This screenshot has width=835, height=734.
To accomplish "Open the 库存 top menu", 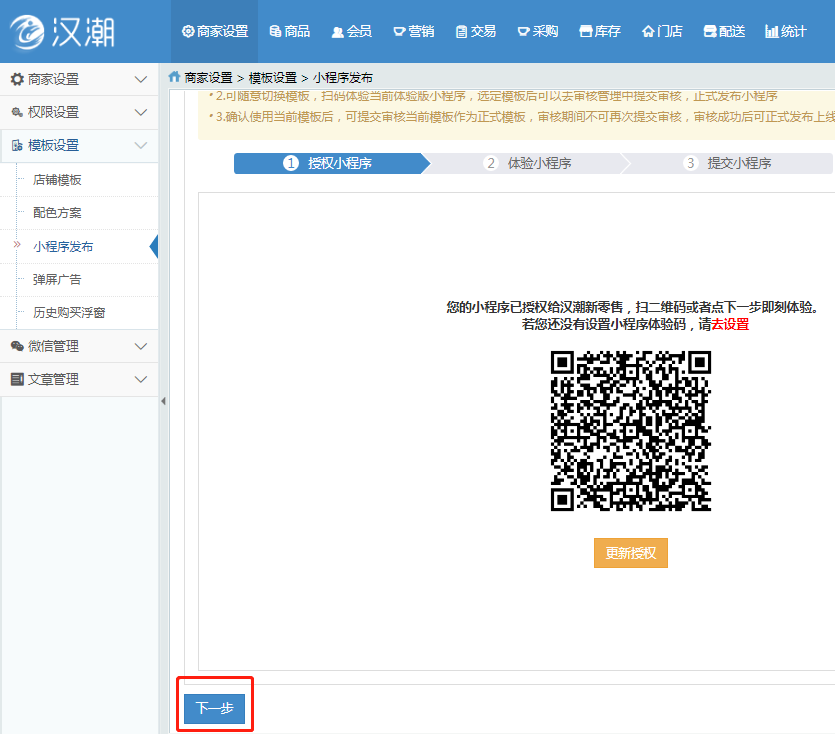I will click(x=600, y=31).
